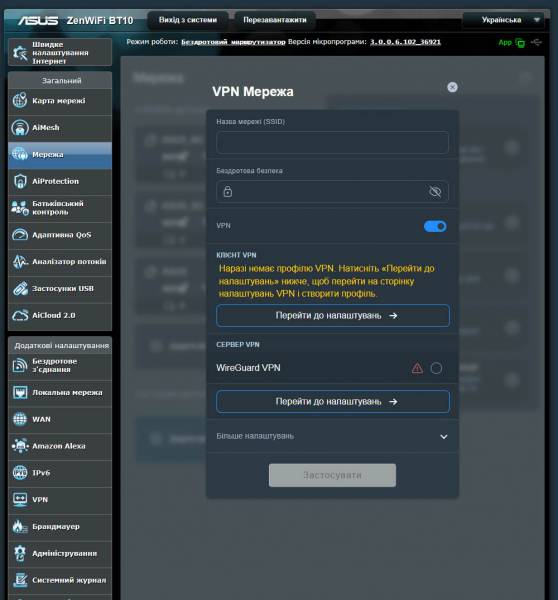The width and height of the screenshot is (558, 600).
Task: Click the Адміністрування gear icon
Action: coord(20,553)
